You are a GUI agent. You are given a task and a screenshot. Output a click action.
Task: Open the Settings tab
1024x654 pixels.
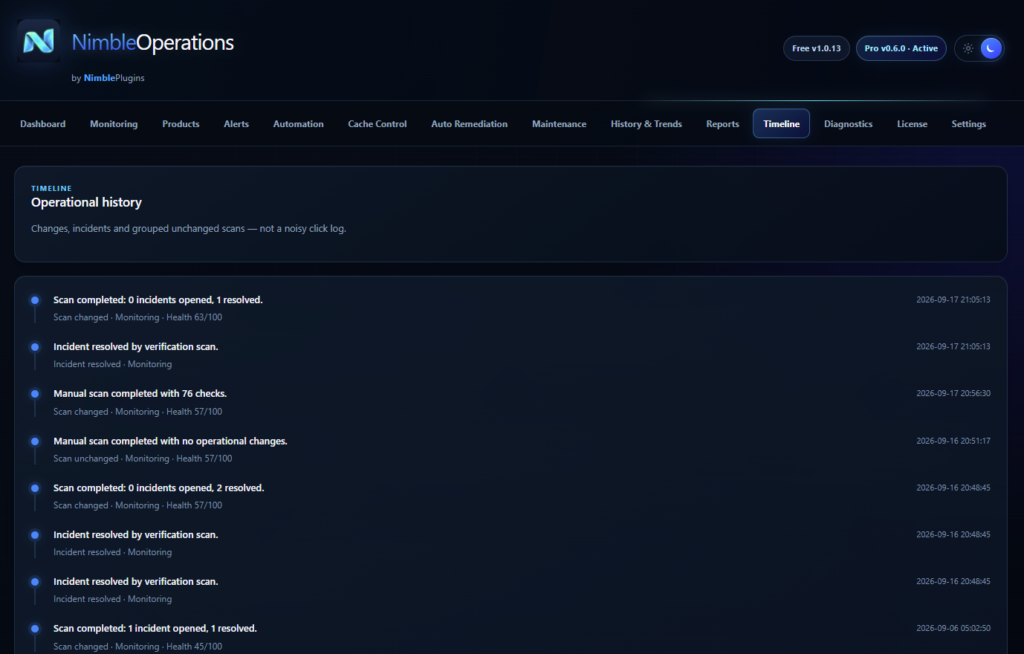pos(968,123)
